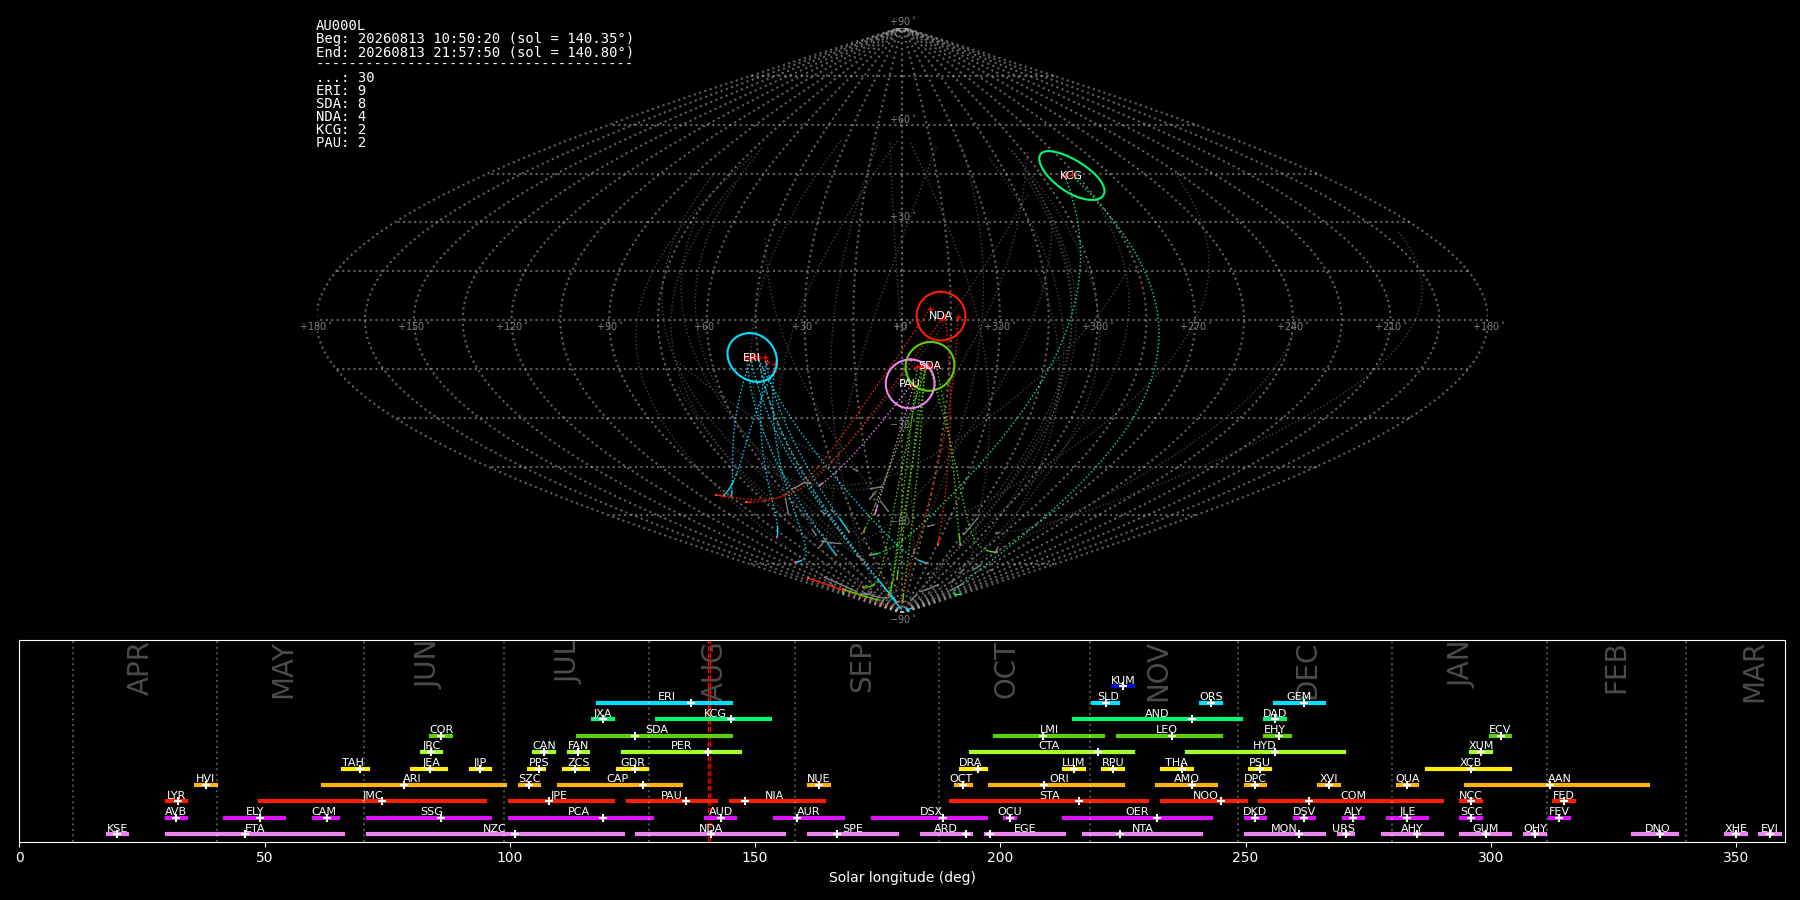Screen dimensions: 1800x900
Task: Select the ETA pink shower bar
Action: [x=255, y=834]
